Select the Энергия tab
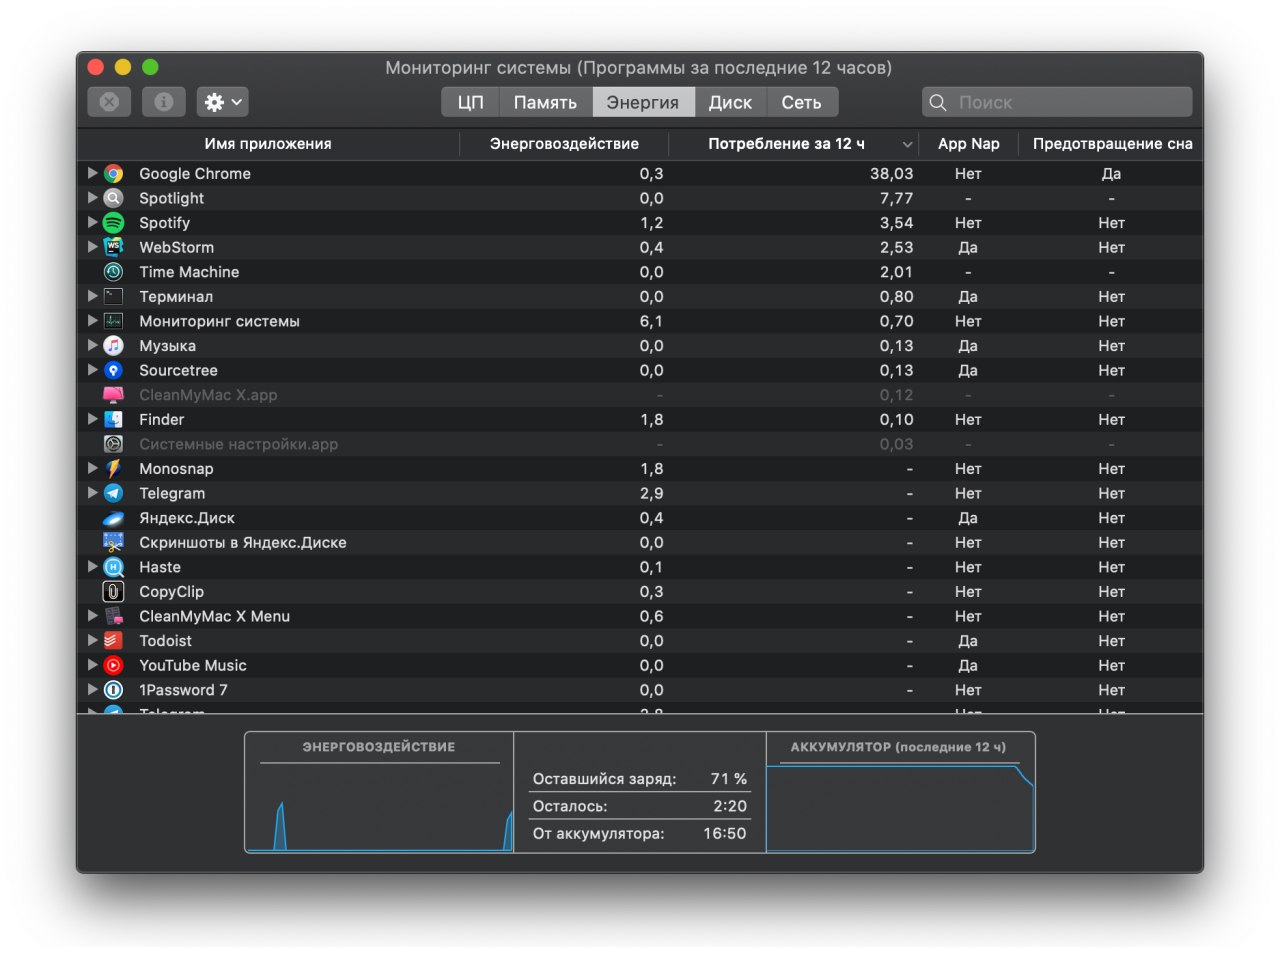Image resolution: width=1280 pixels, height=974 pixels. pos(643,102)
